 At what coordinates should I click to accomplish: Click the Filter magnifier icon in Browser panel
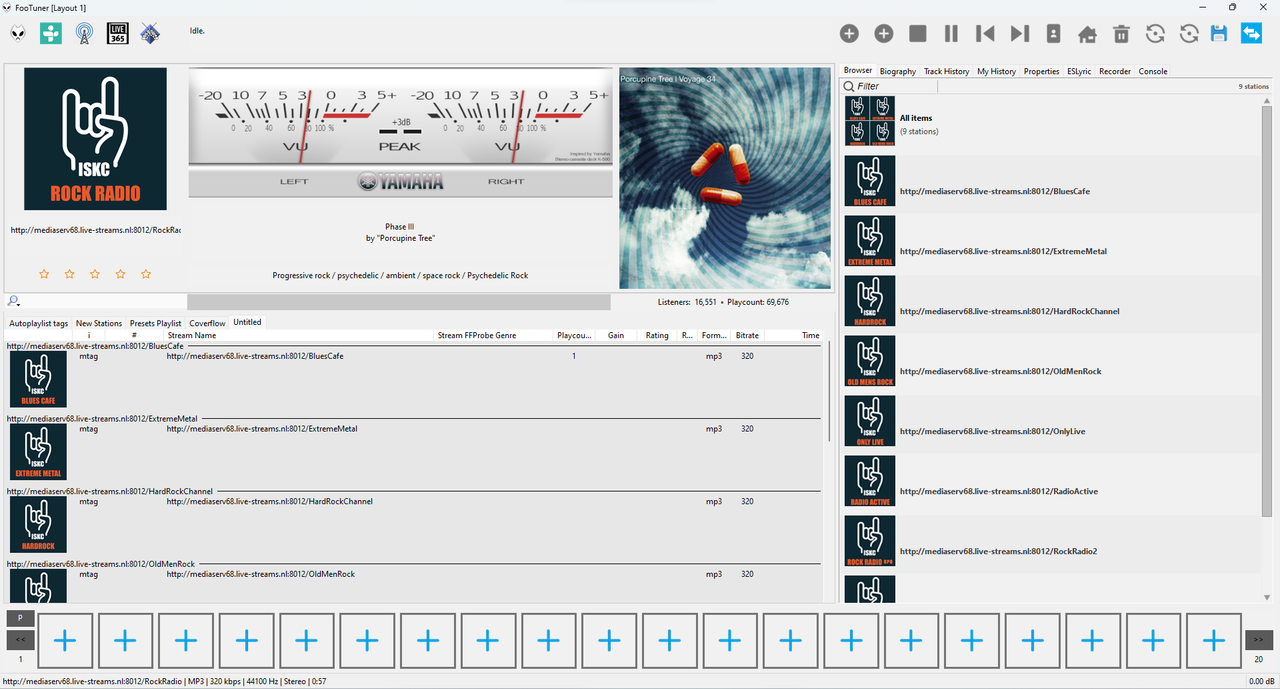849,86
